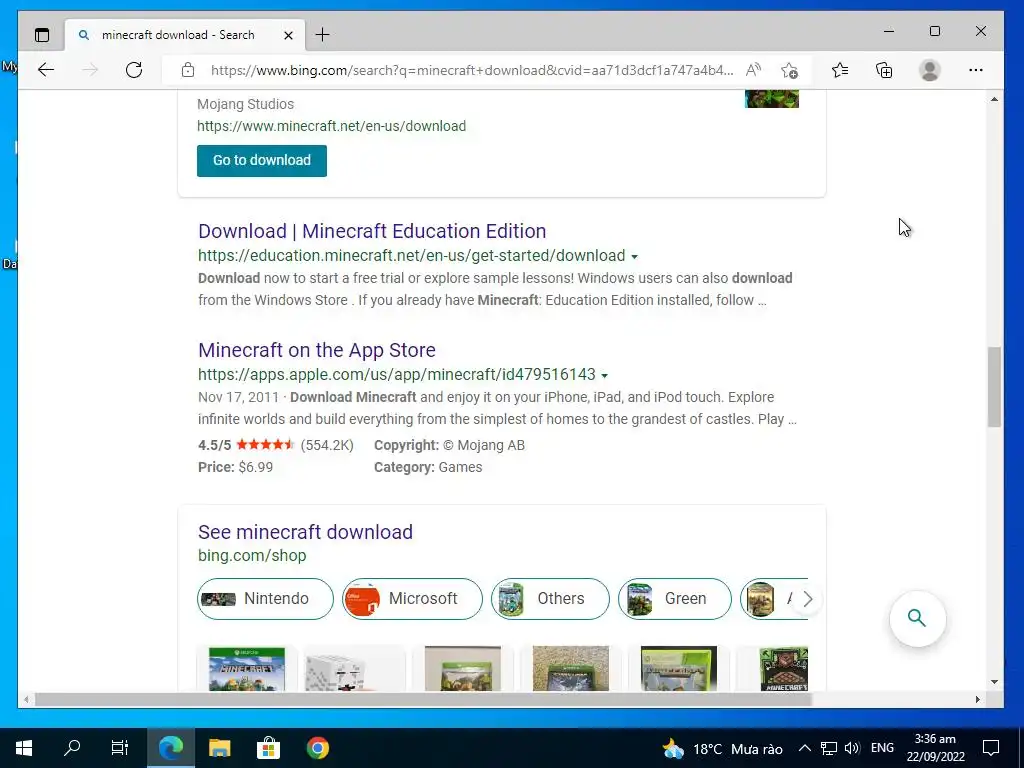Open the notification center

tap(991, 748)
